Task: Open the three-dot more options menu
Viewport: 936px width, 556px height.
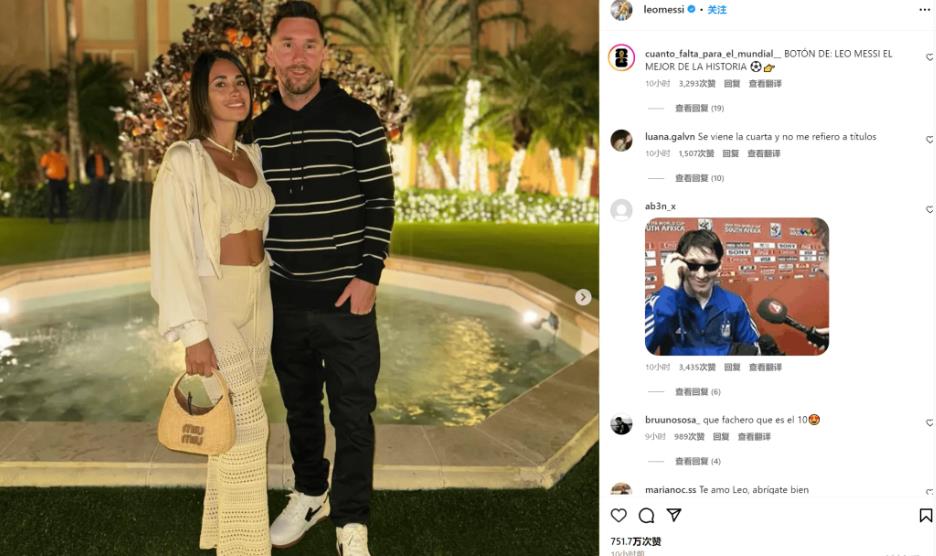Action: point(924,10)
